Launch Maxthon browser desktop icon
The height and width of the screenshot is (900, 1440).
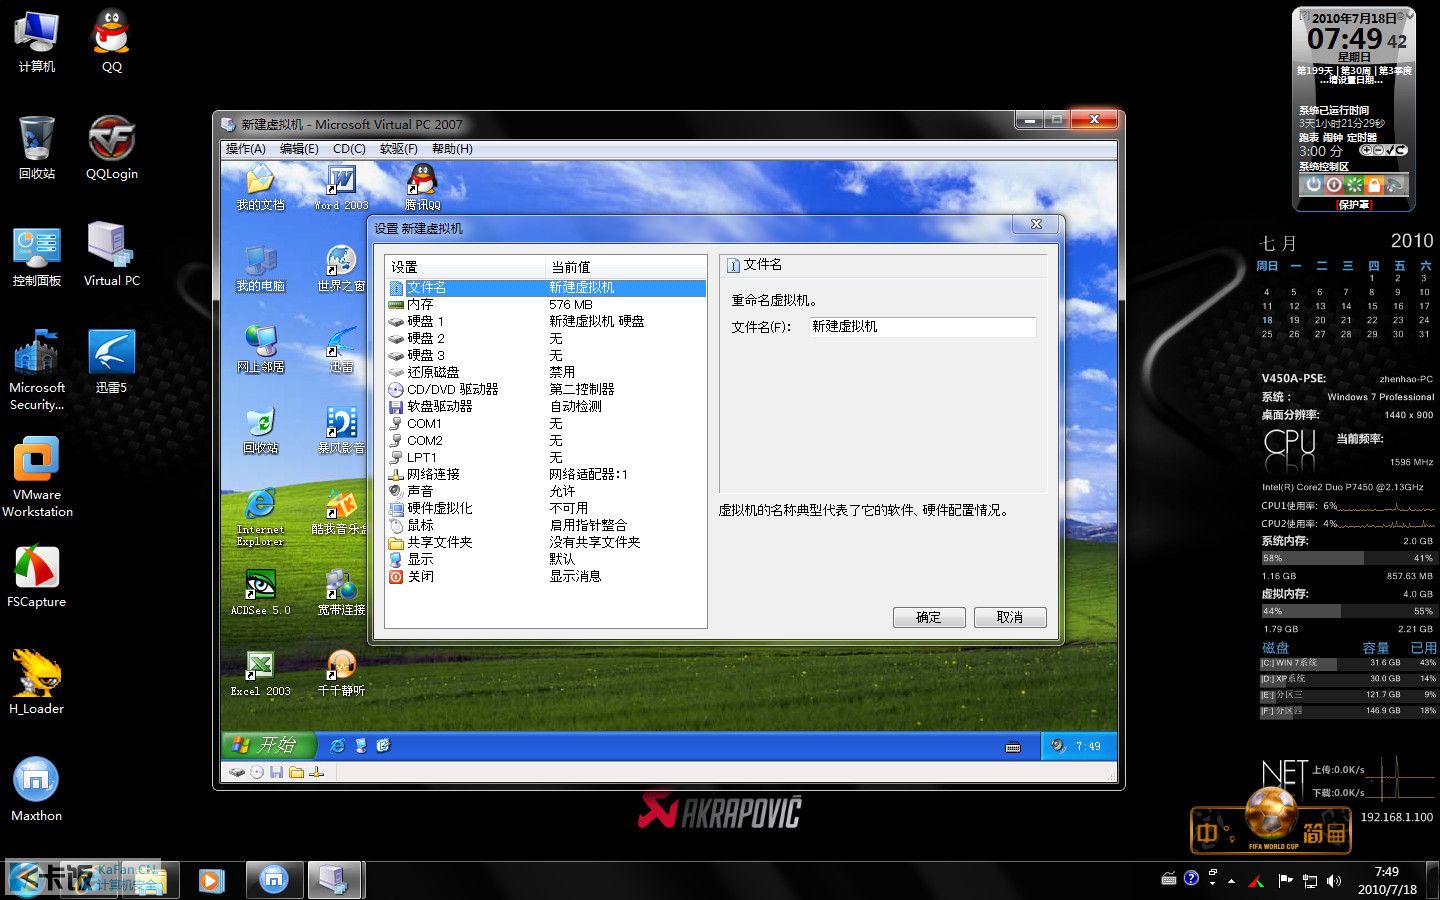[x=37, y=789]
